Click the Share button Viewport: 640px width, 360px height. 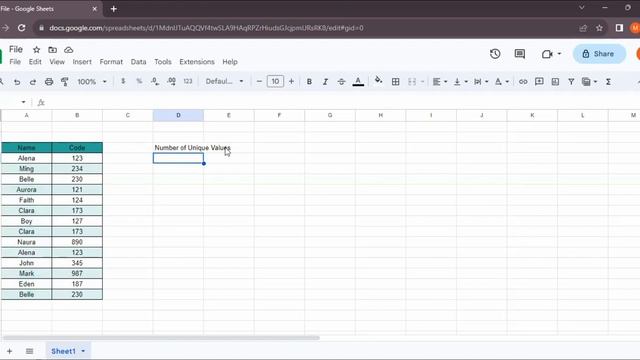coord(599,53)
